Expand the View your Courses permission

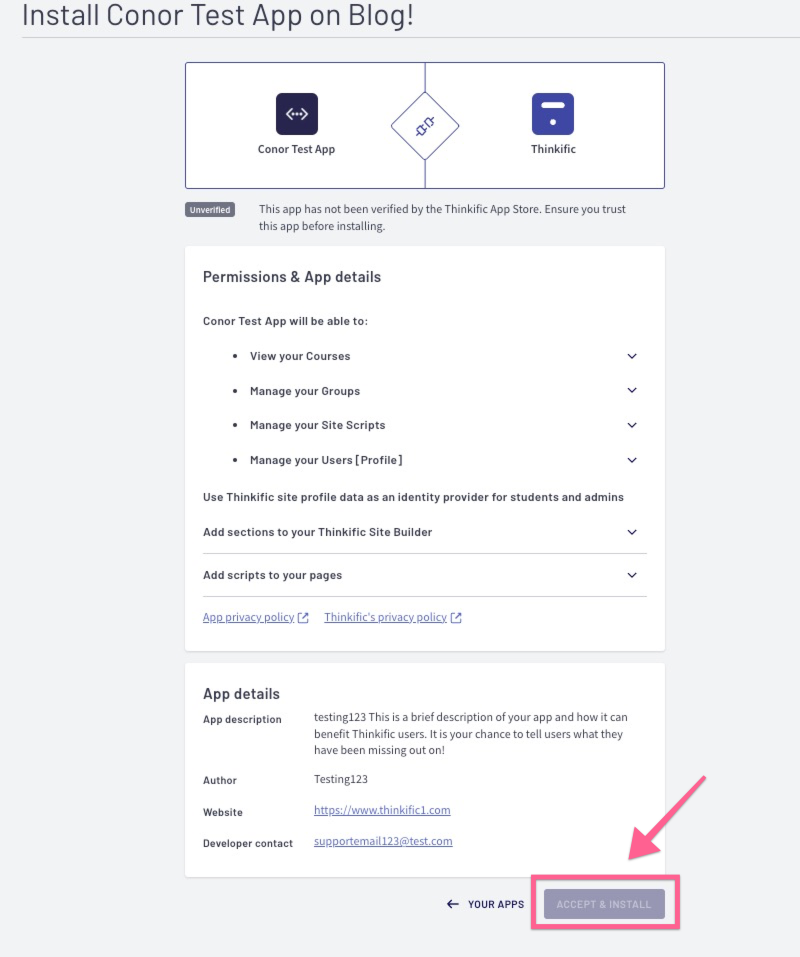point(632,356)
